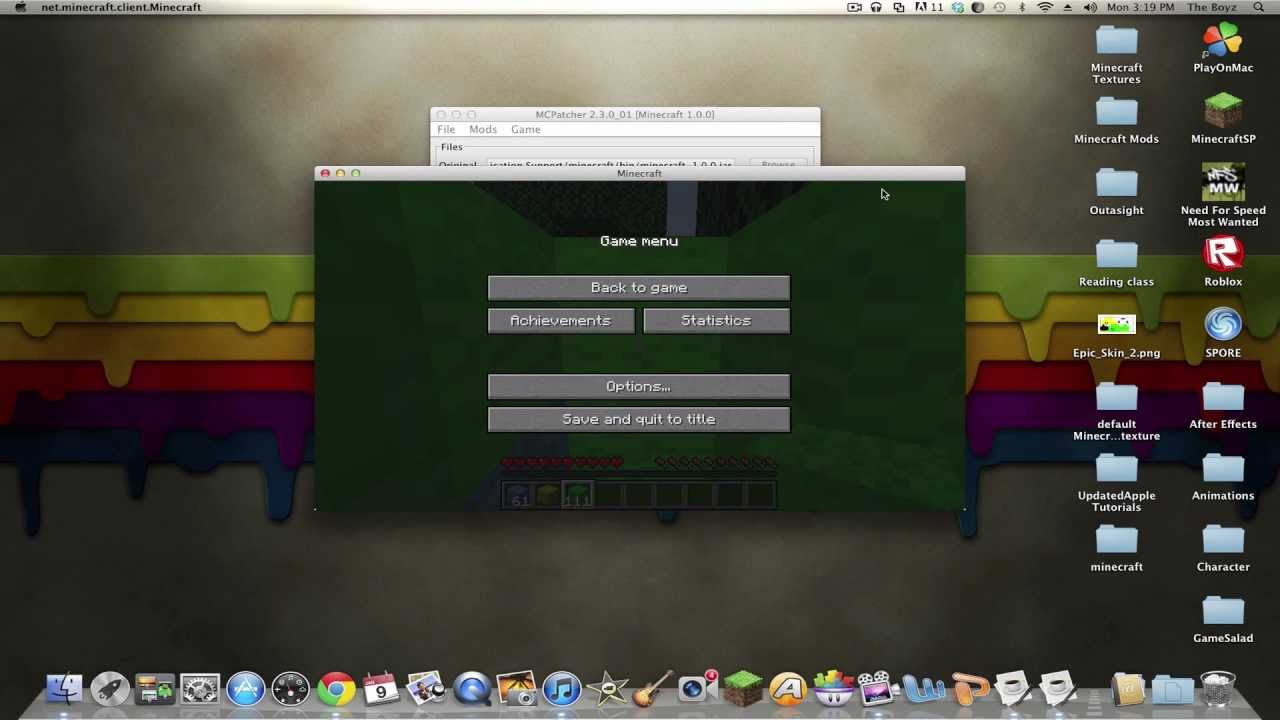Open the Mods menu in MCPatcher
This screenshot has width=1280, height=720.
point(483,130)
